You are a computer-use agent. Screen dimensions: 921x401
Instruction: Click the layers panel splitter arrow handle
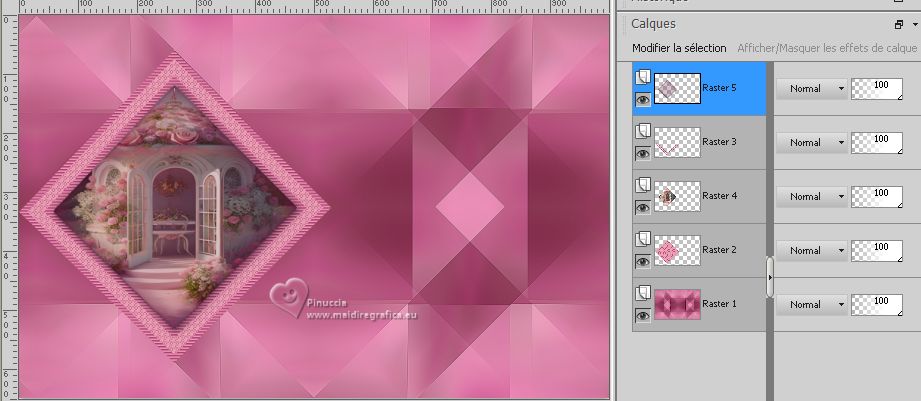tap(770, 277)
